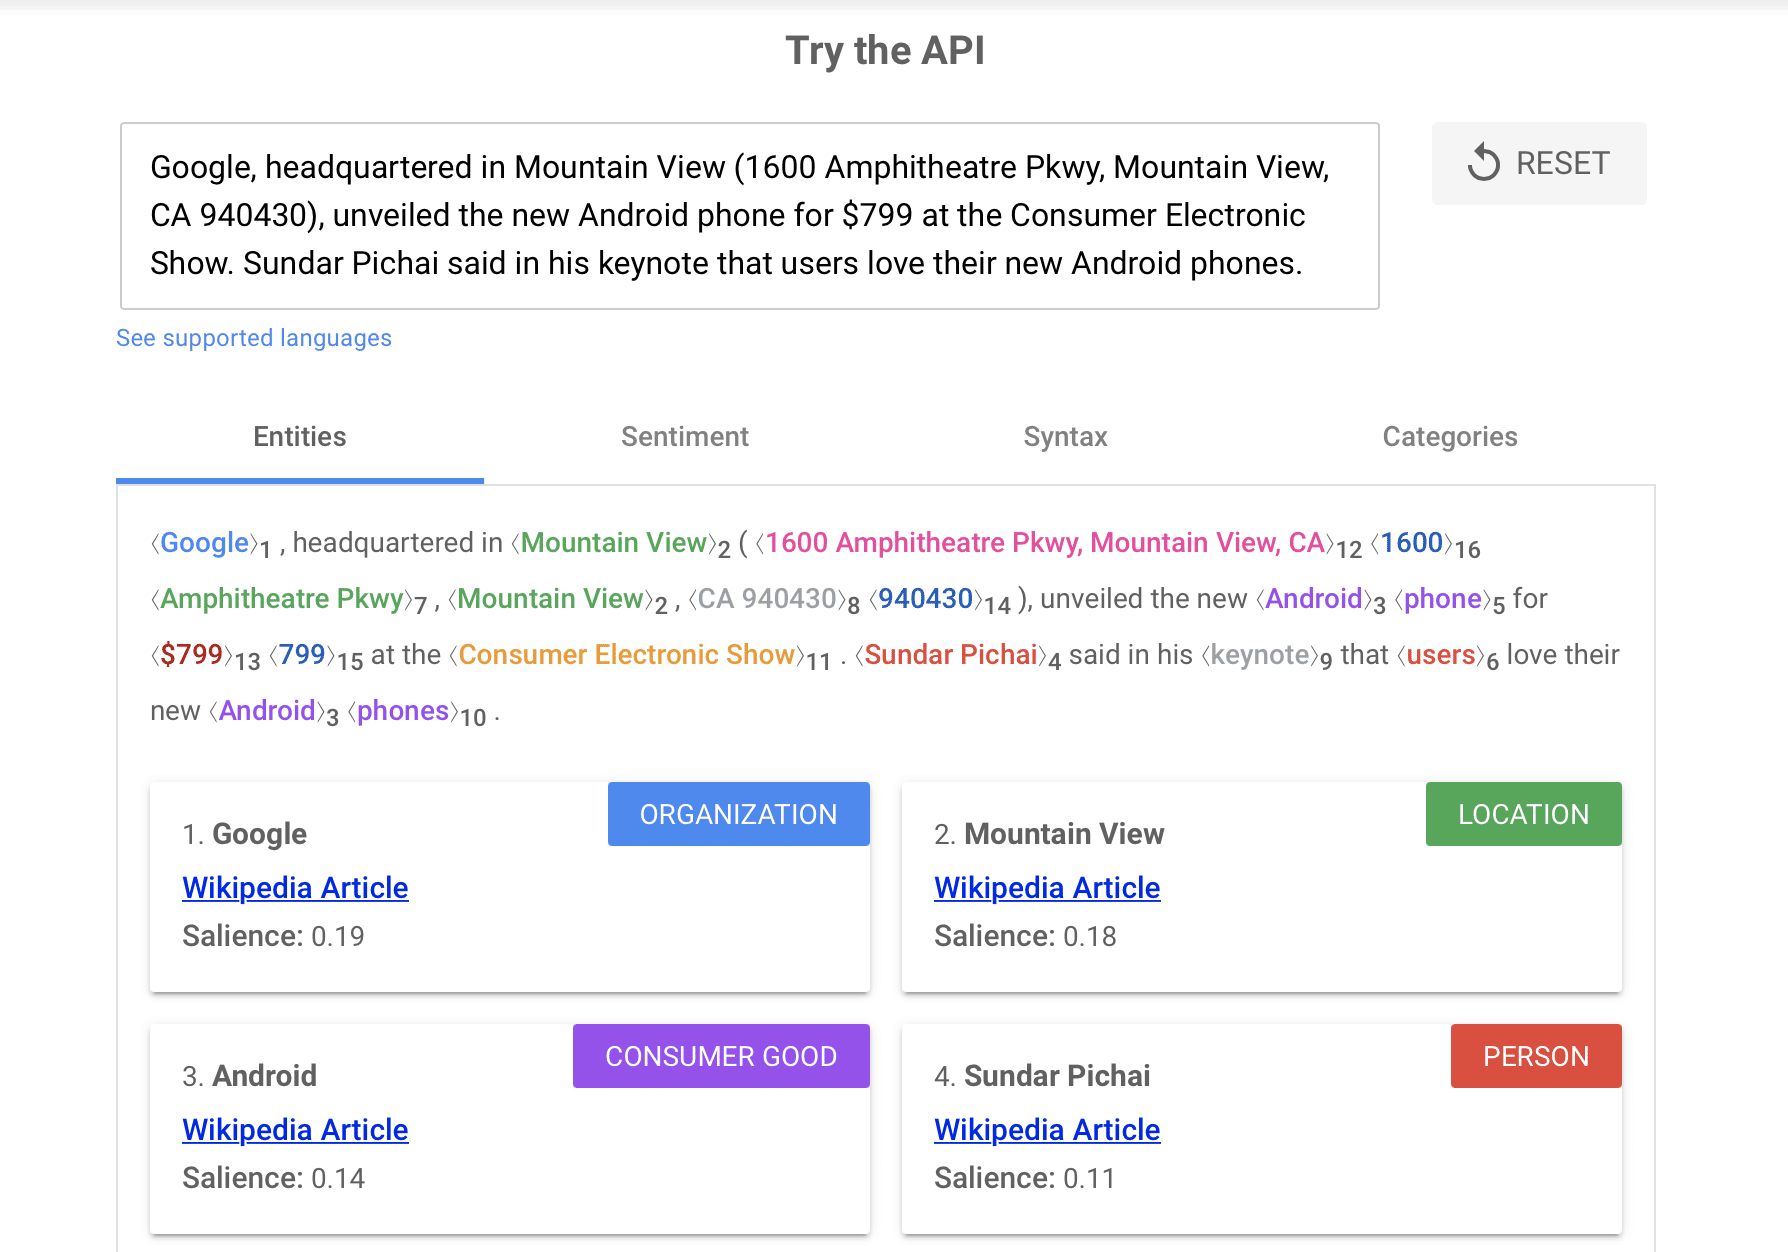Click the pink 1600 Amphitheatre Pkwy address entity
Image resolution: width=1788 pixels, height=1252 pixels.
tap(1044, 543)
